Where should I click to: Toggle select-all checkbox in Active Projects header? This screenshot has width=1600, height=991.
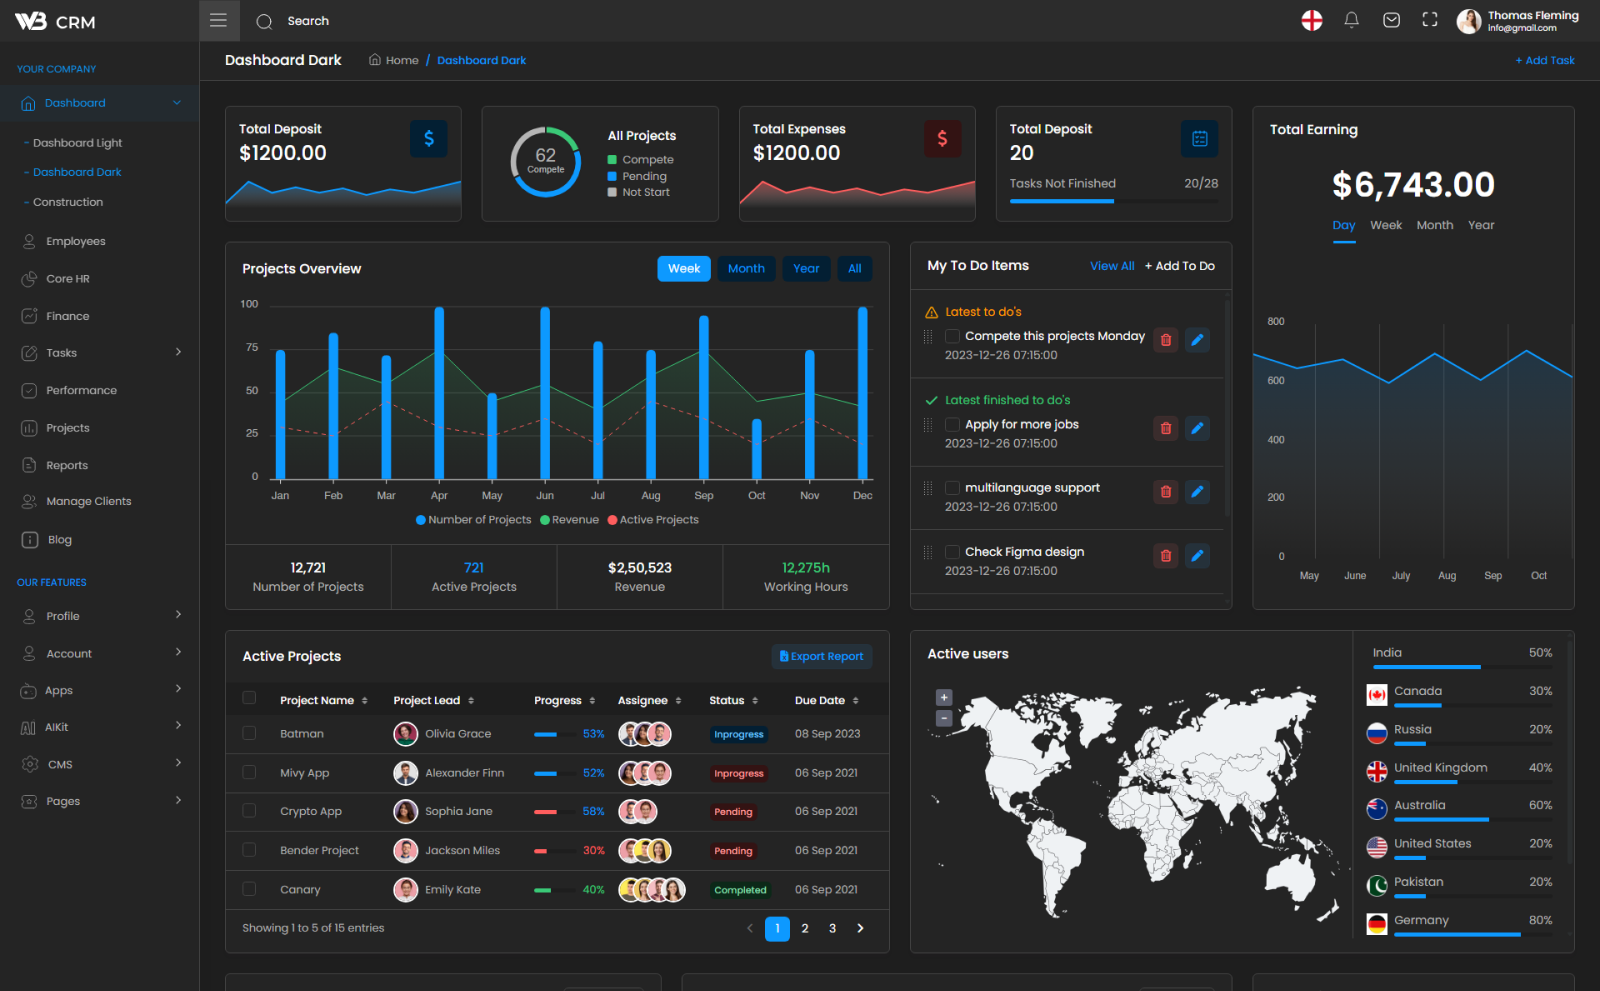tap(249, 698)
